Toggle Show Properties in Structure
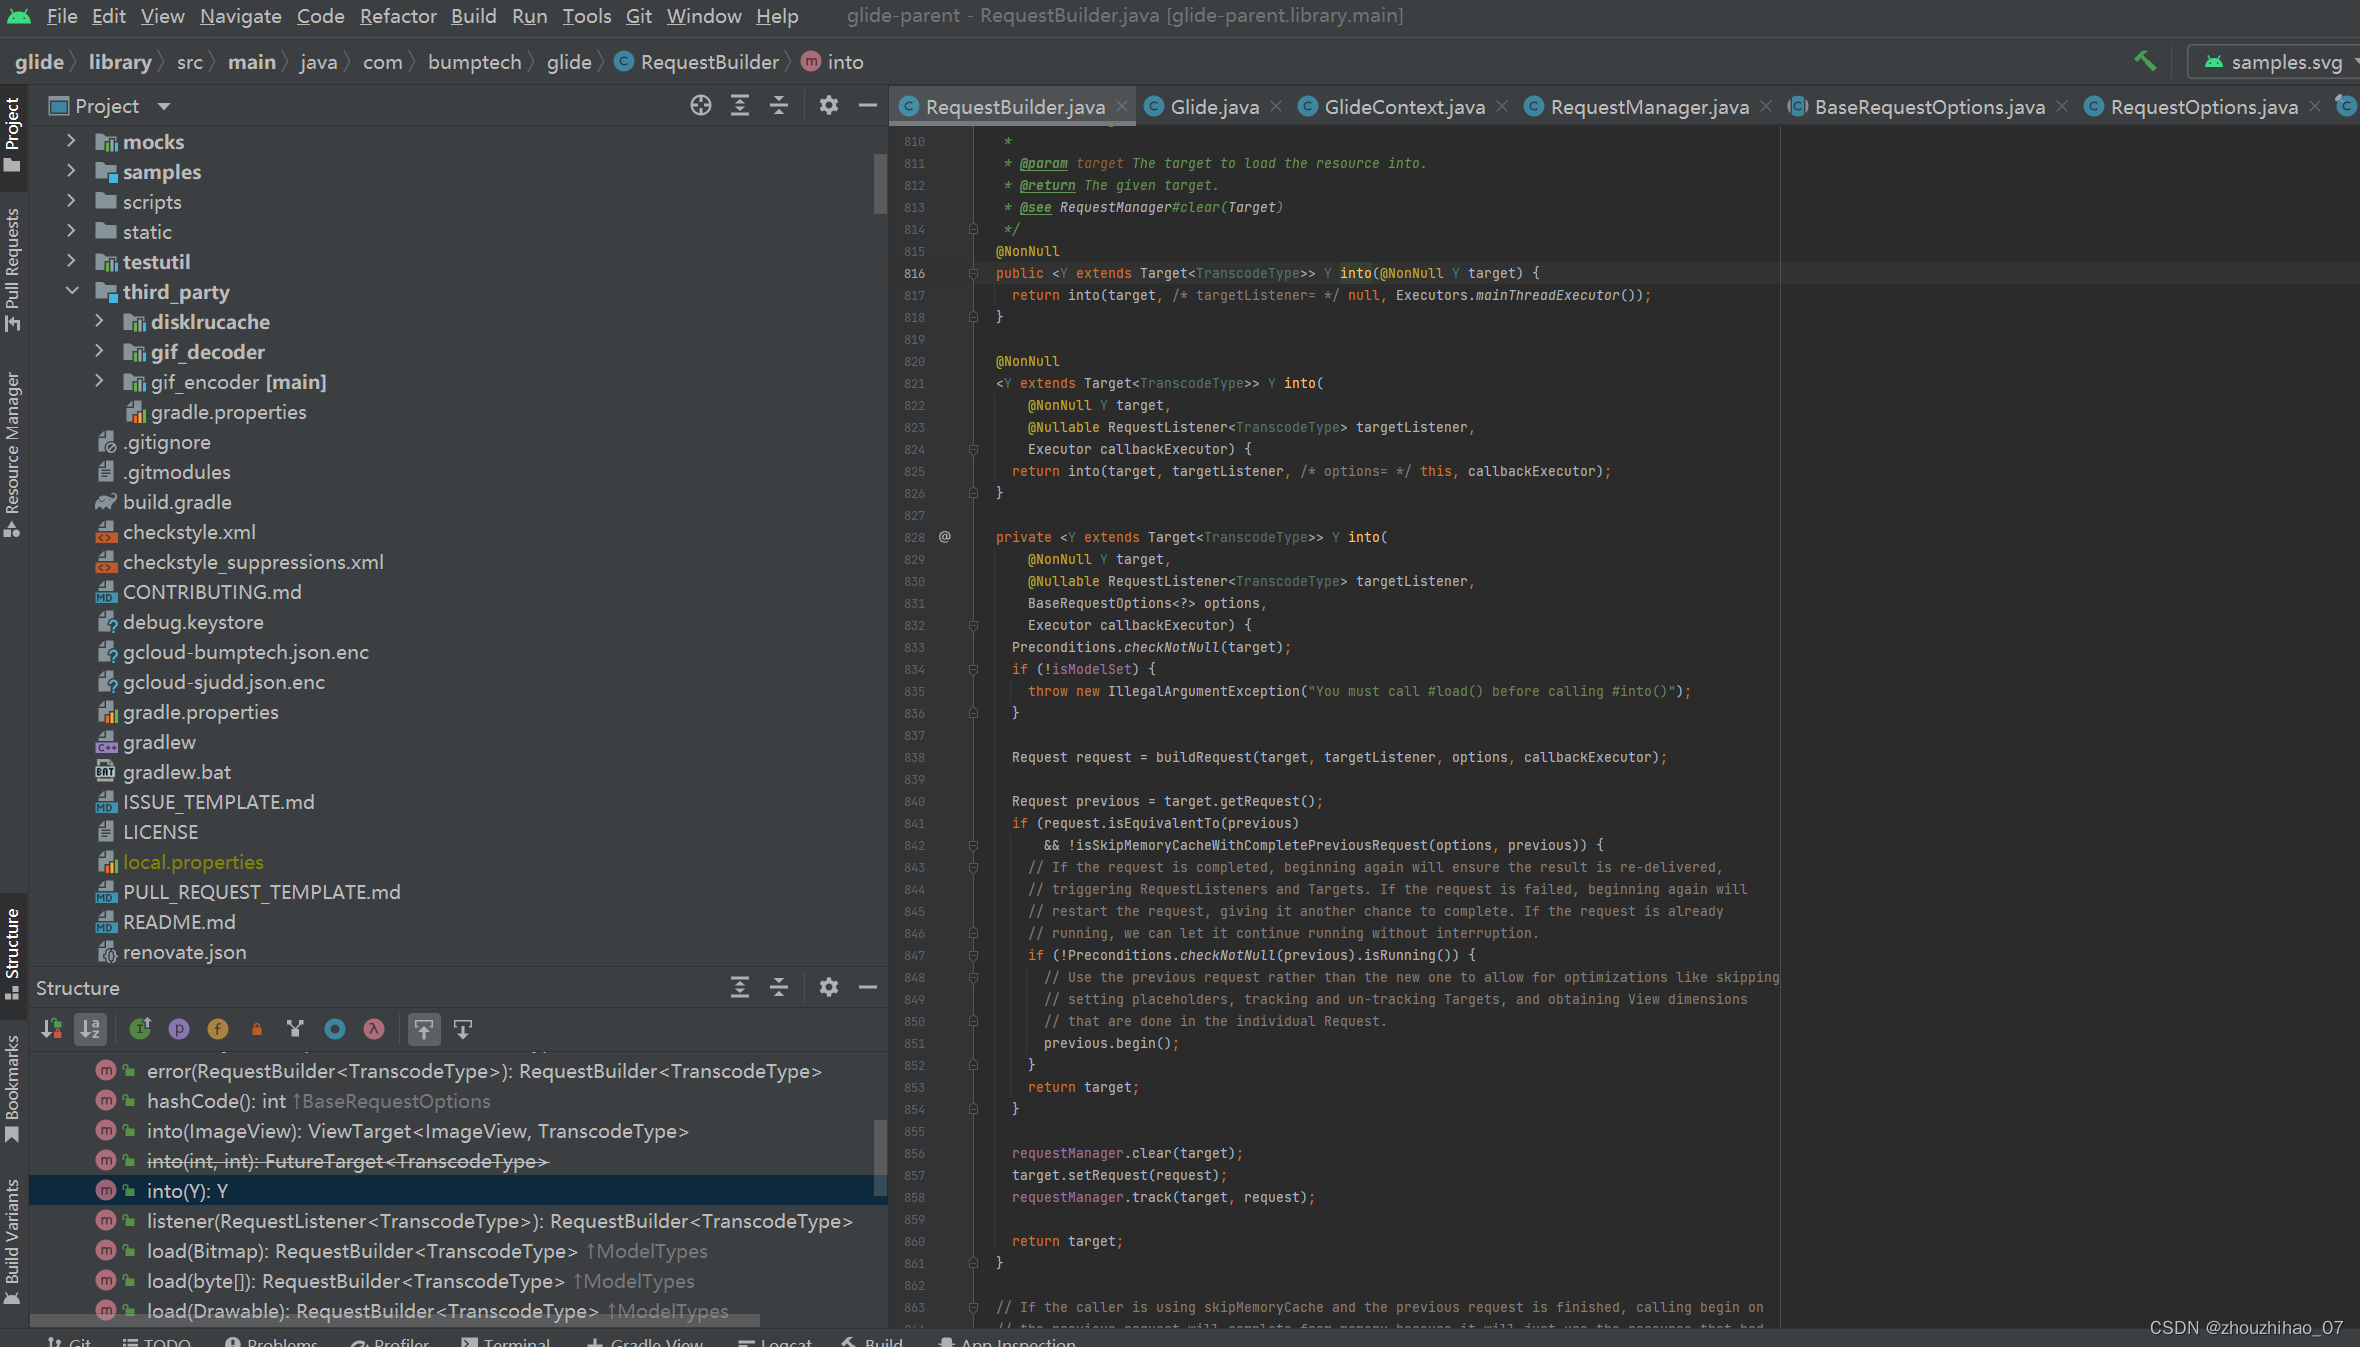This screenshot has height=1347, width=2360. [x=179, y=1029]
